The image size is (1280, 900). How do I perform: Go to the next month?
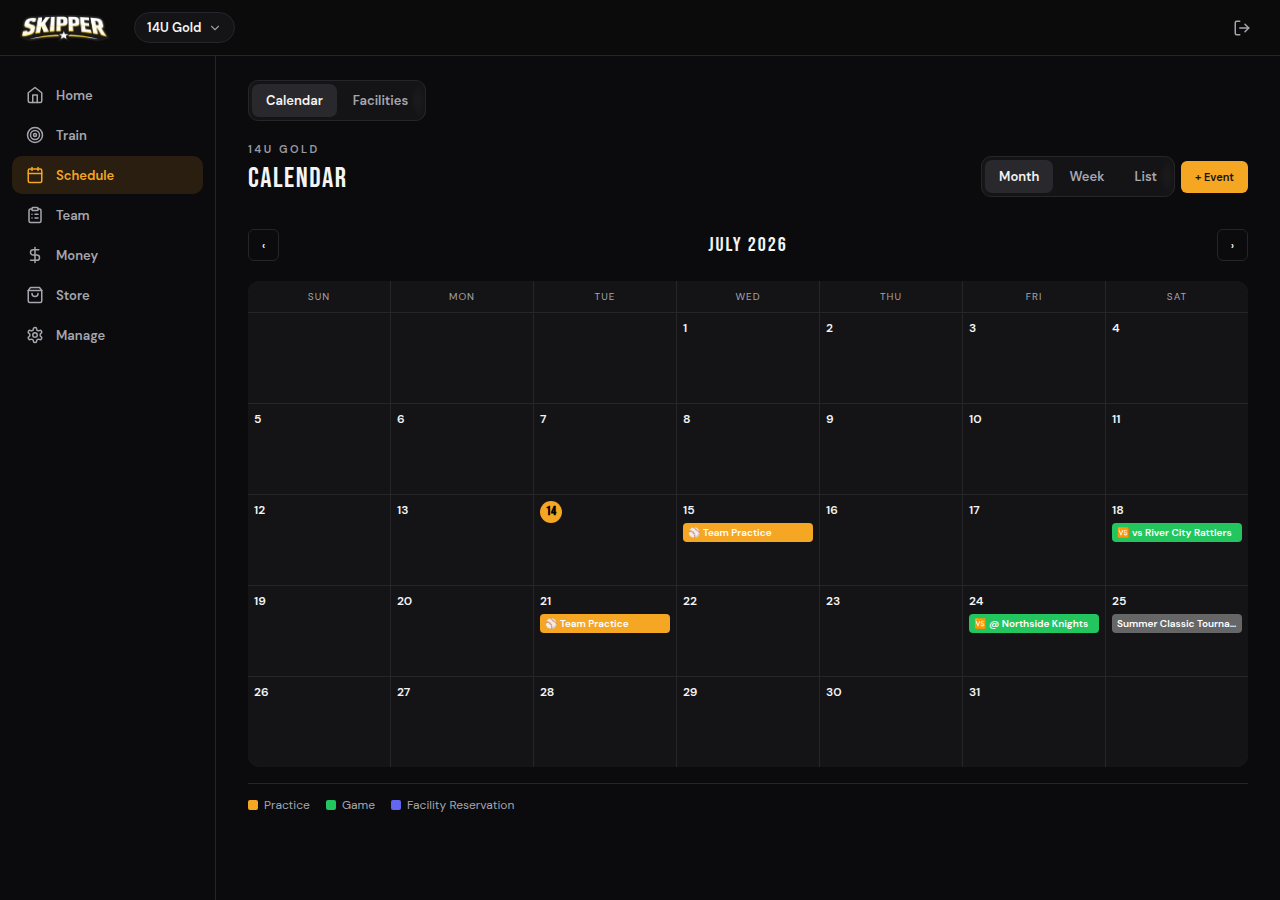1232,245
